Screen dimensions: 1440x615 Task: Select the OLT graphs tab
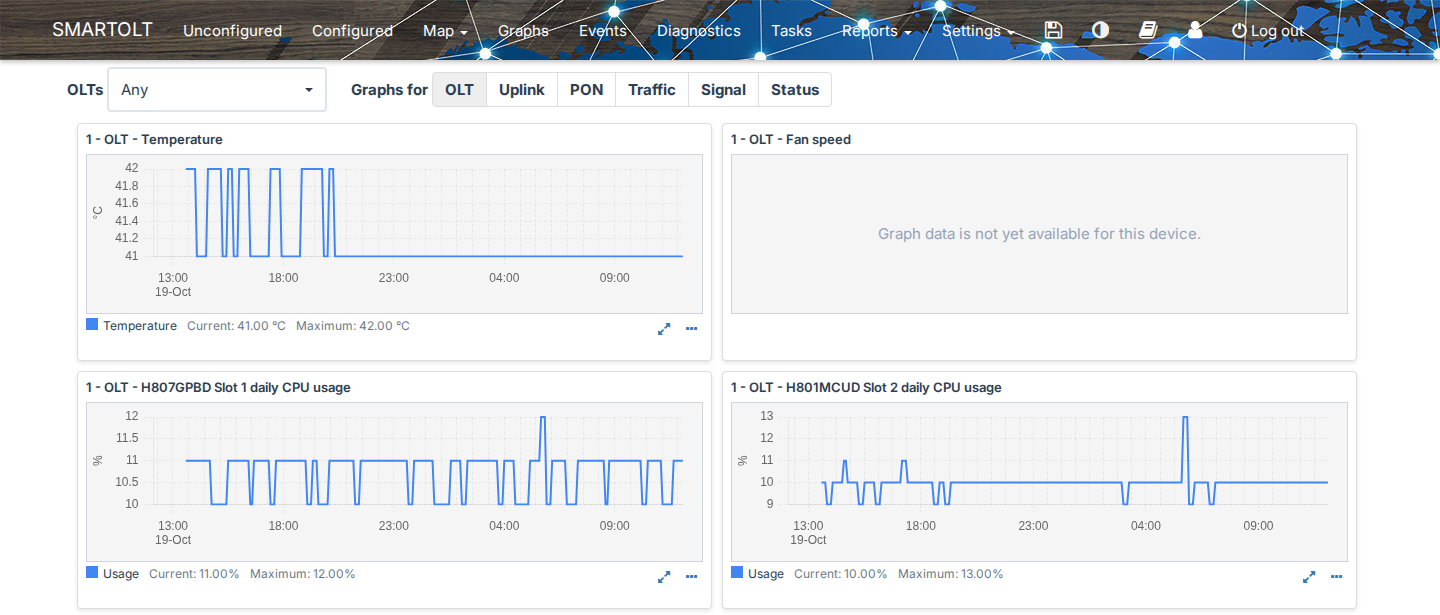(459, 90)
